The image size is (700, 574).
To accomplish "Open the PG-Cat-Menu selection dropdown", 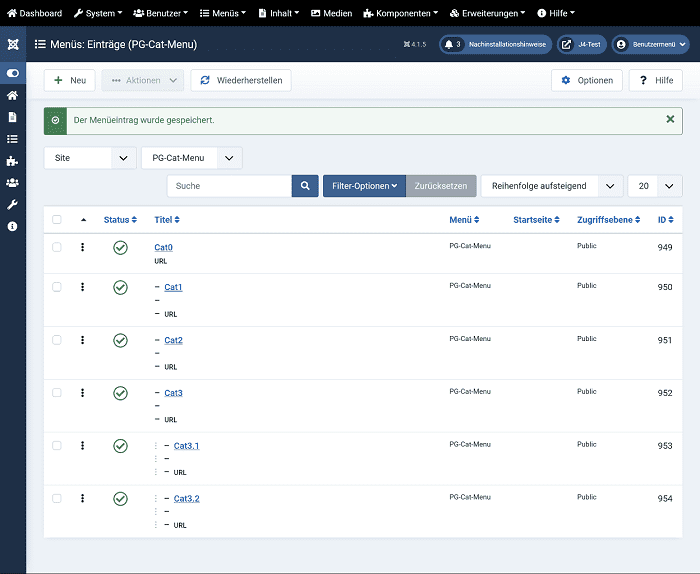I will point(191,158).
